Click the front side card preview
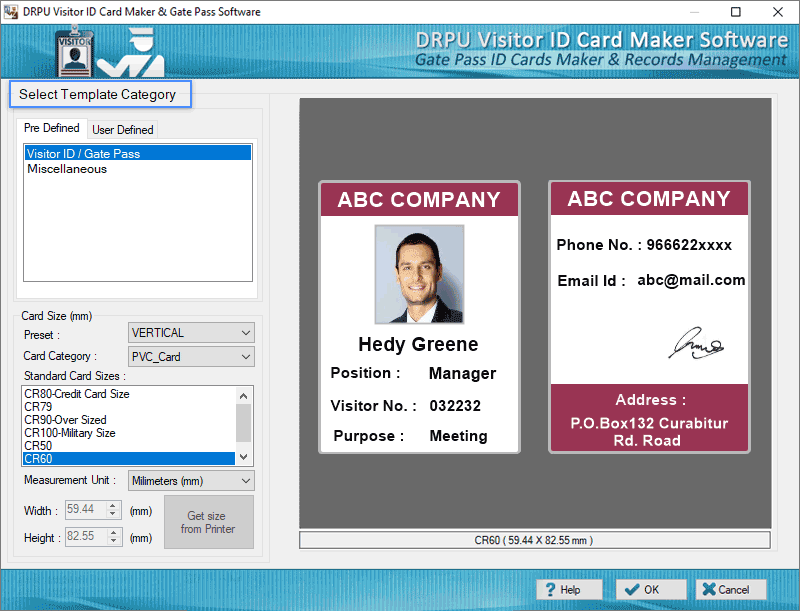Viewport: 800px width, 611px height. click(x=419, y=317)
